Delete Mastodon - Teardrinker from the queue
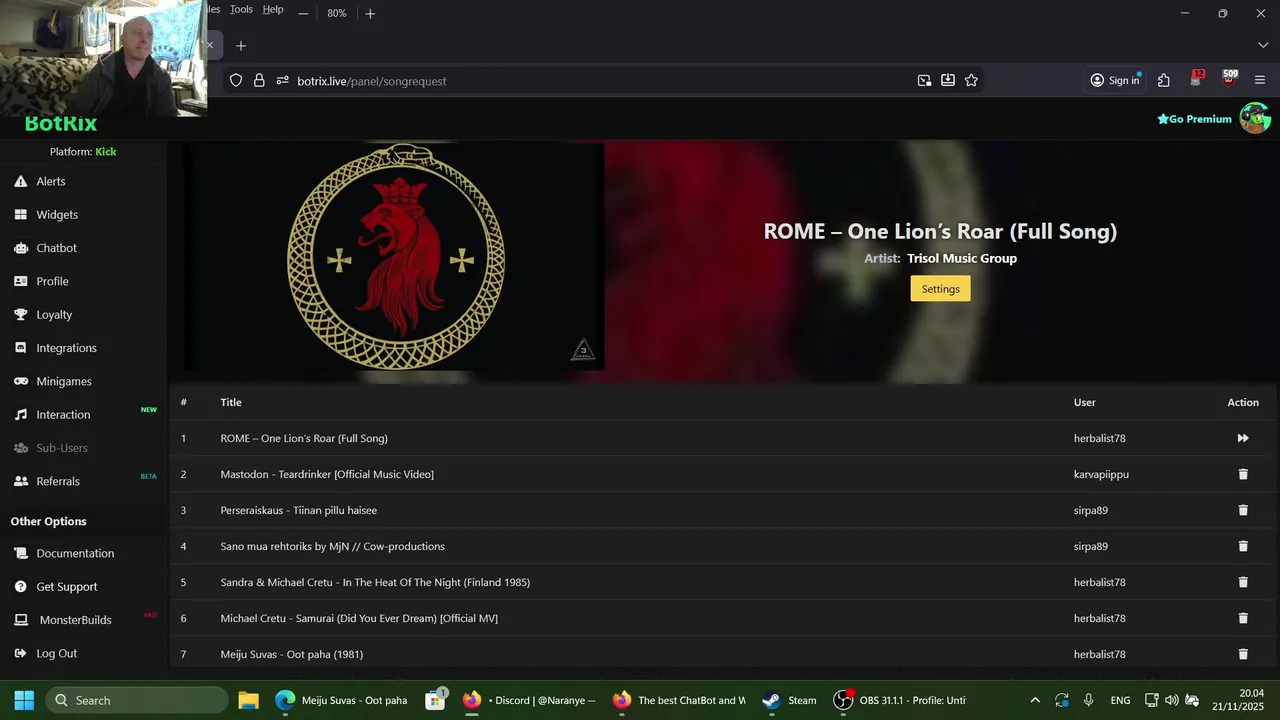This screenshot has height=720, width=1280. click(1243, 474)
